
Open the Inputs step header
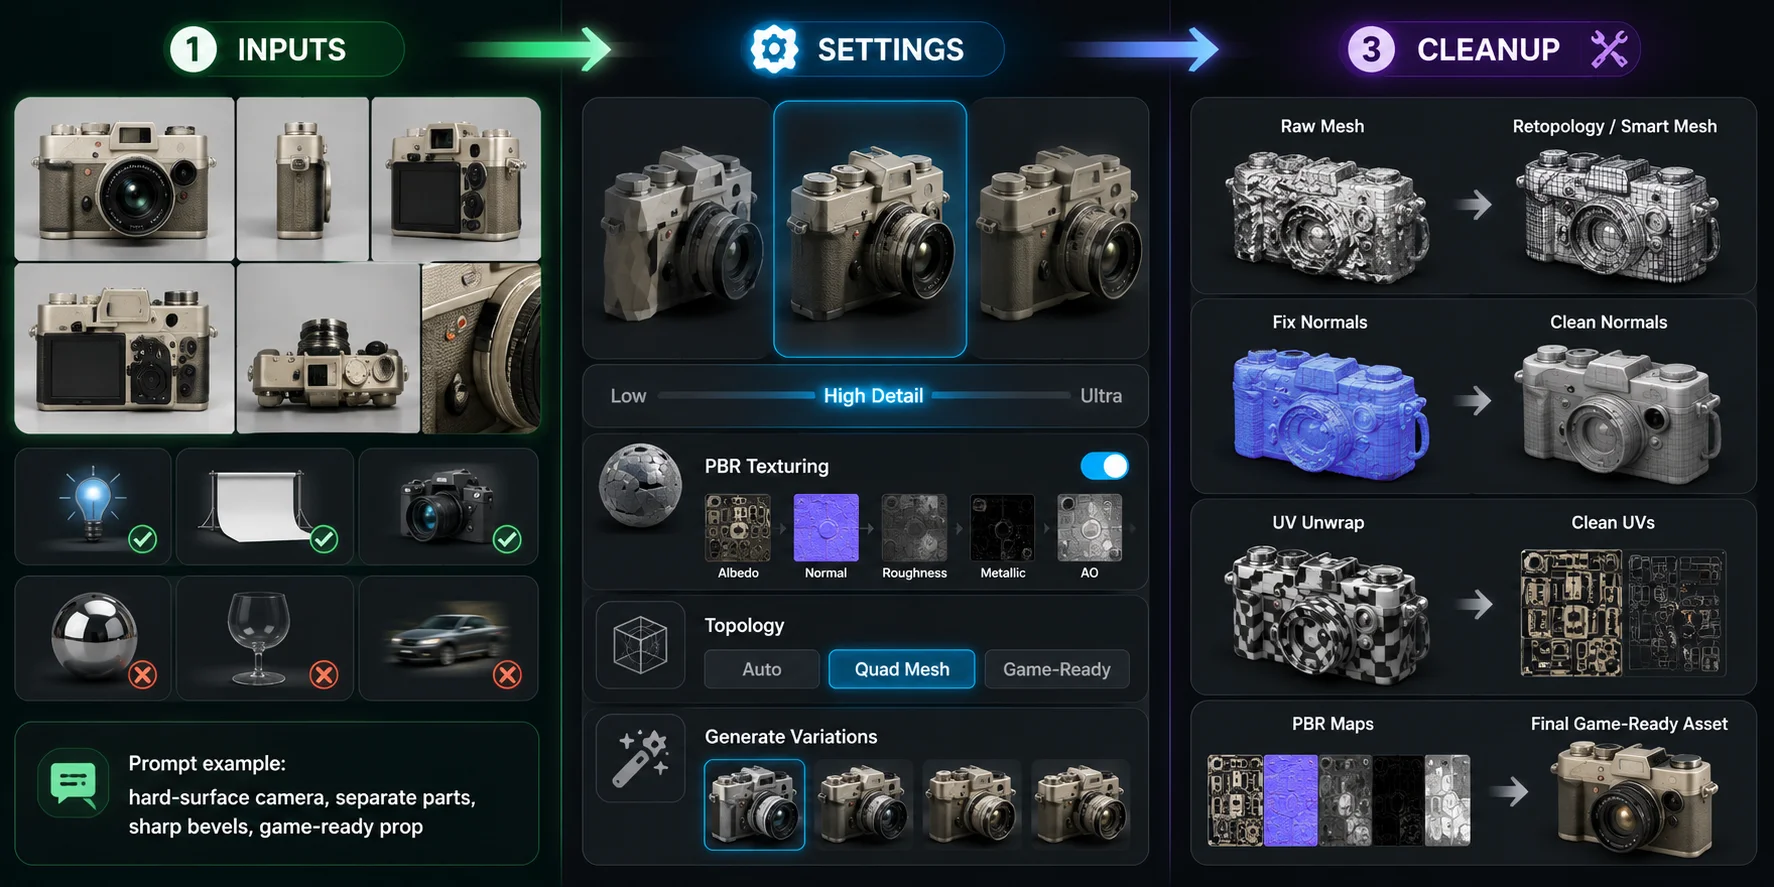point(284,49)
